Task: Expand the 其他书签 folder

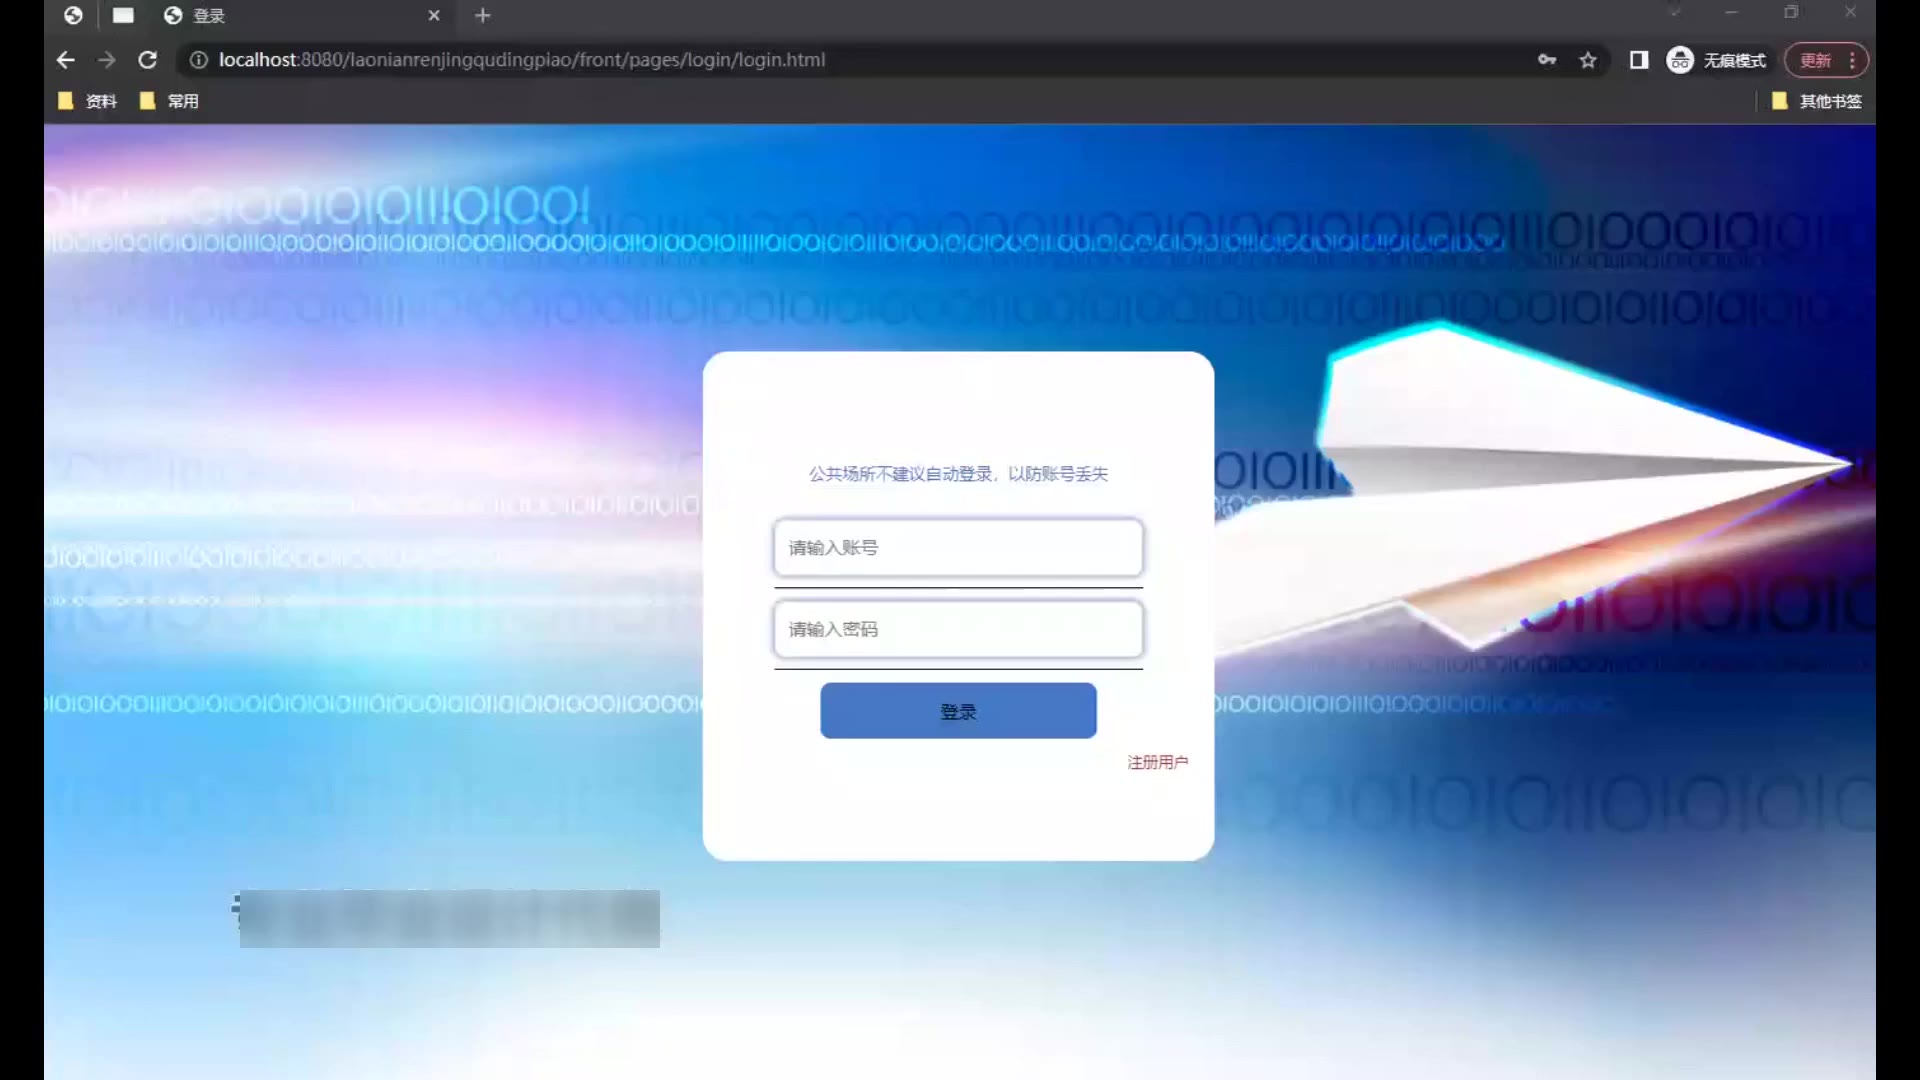Action: coord(1817,101)
